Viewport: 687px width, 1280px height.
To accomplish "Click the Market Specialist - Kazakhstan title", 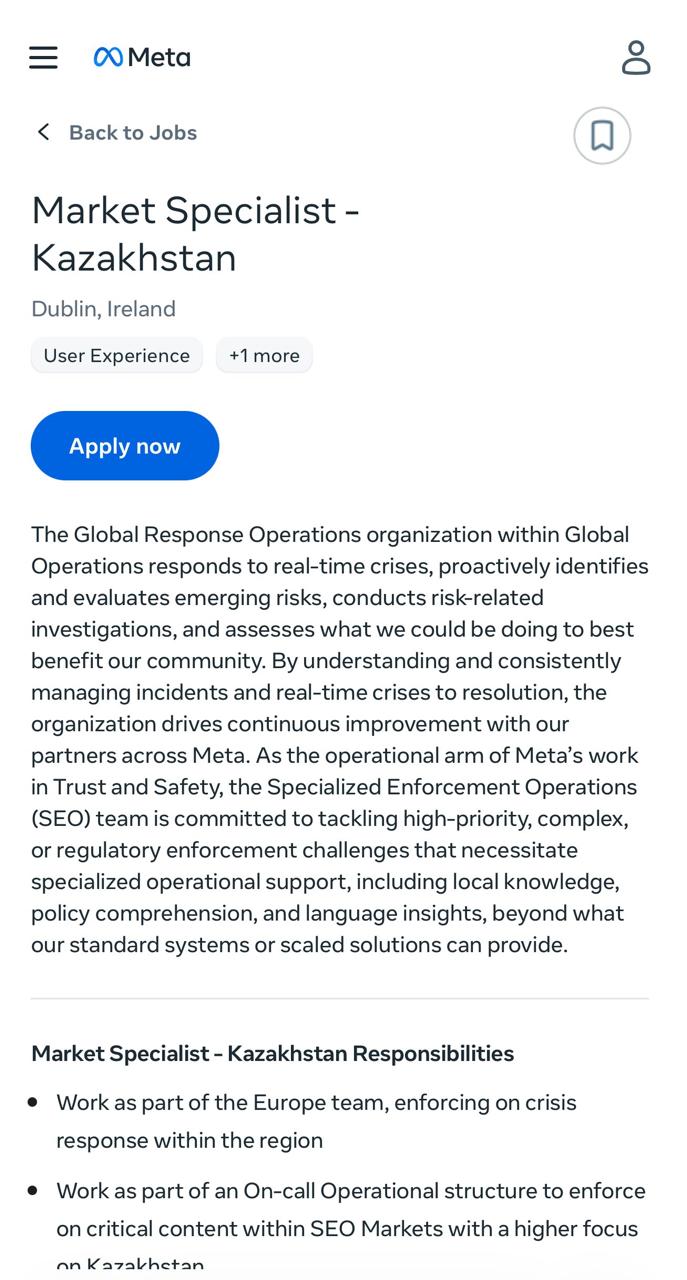I will pos(195,234).
